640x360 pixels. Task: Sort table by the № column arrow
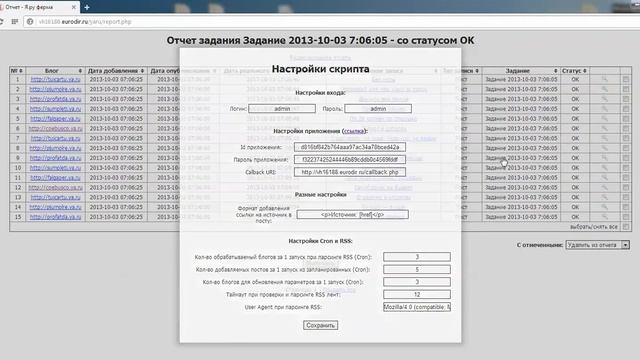tap(20, 71)
